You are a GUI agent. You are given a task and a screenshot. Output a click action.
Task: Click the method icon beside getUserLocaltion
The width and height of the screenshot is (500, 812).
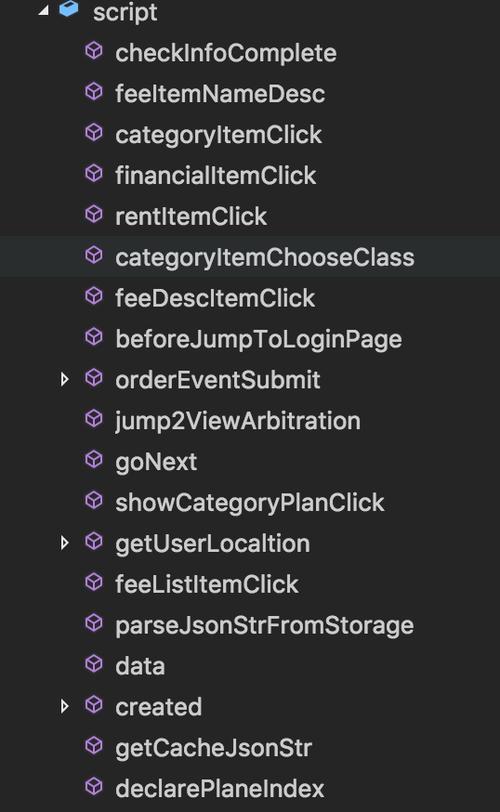[94, 542]
